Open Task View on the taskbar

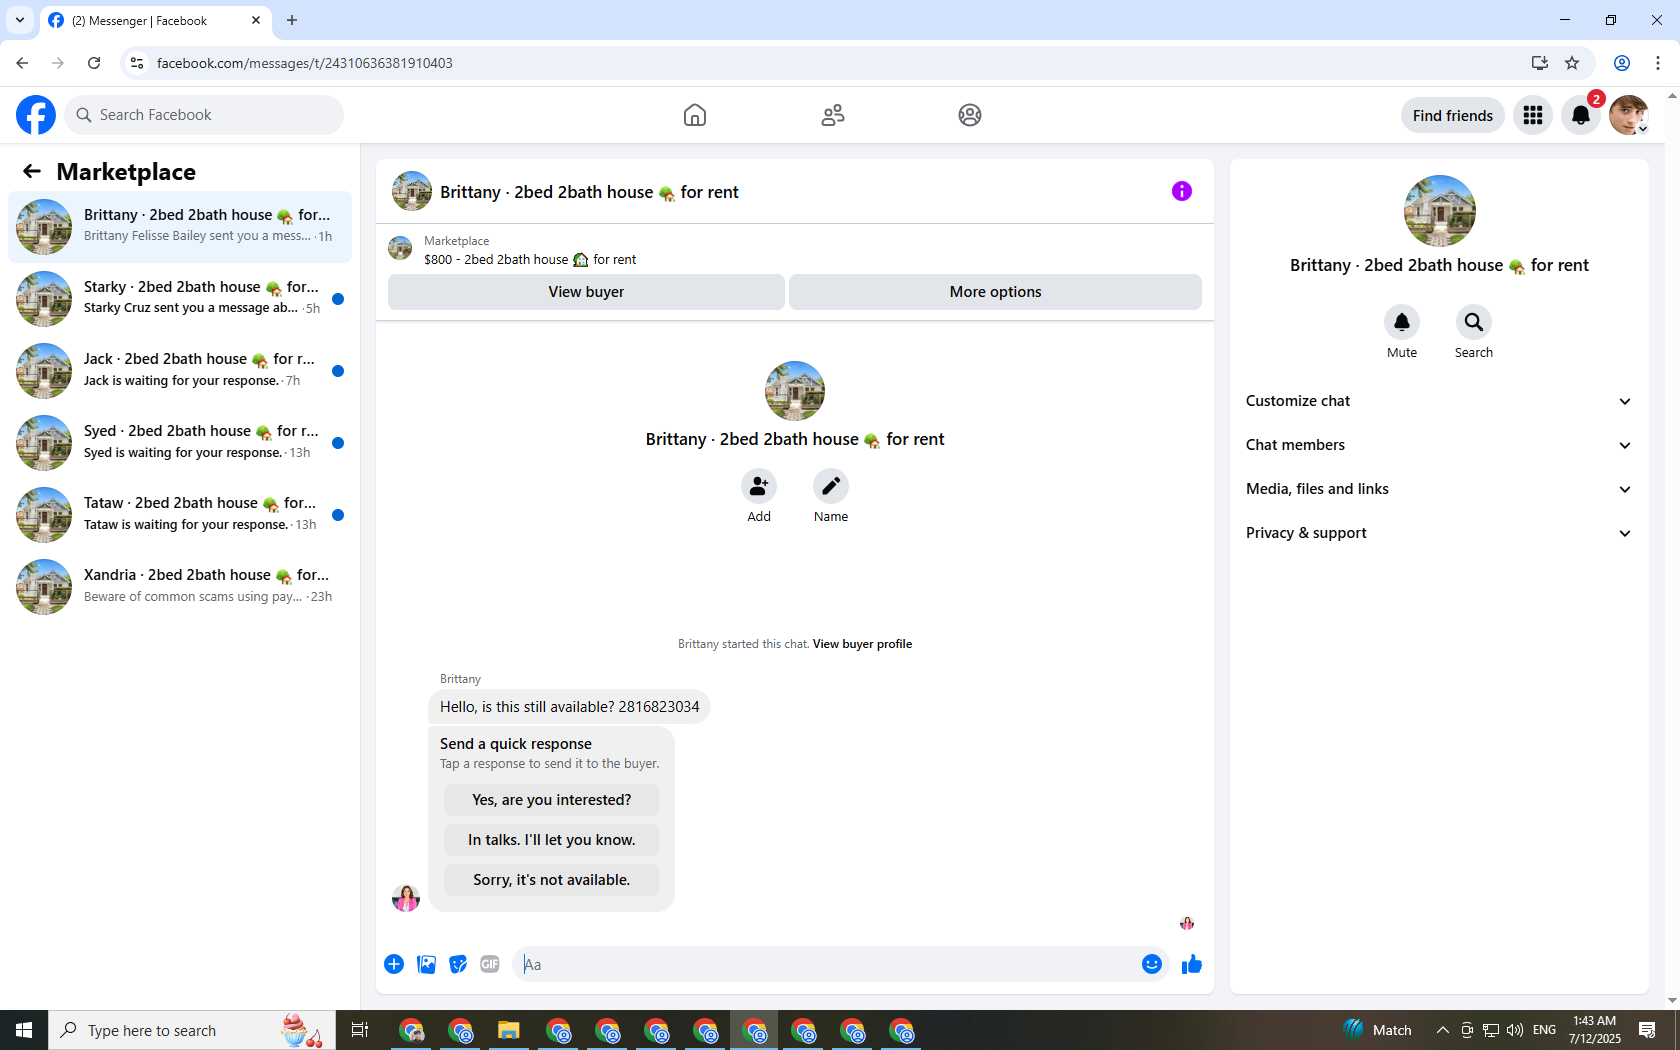pyautogui.click(x=360, y=1030)
